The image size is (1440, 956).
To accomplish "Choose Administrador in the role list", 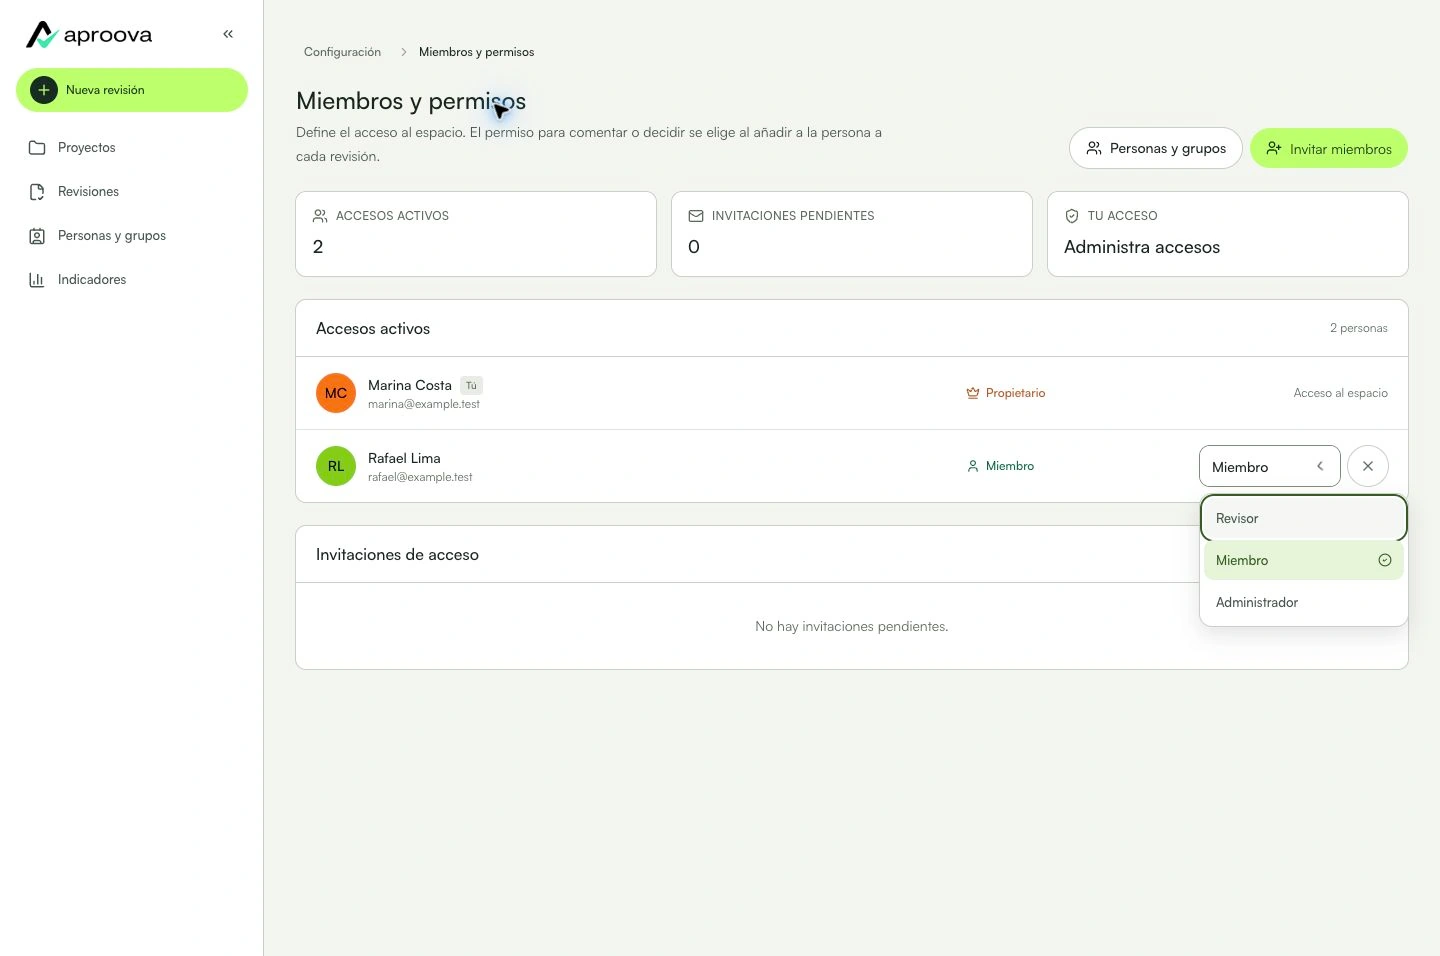I will click(x=1304, y=602).
